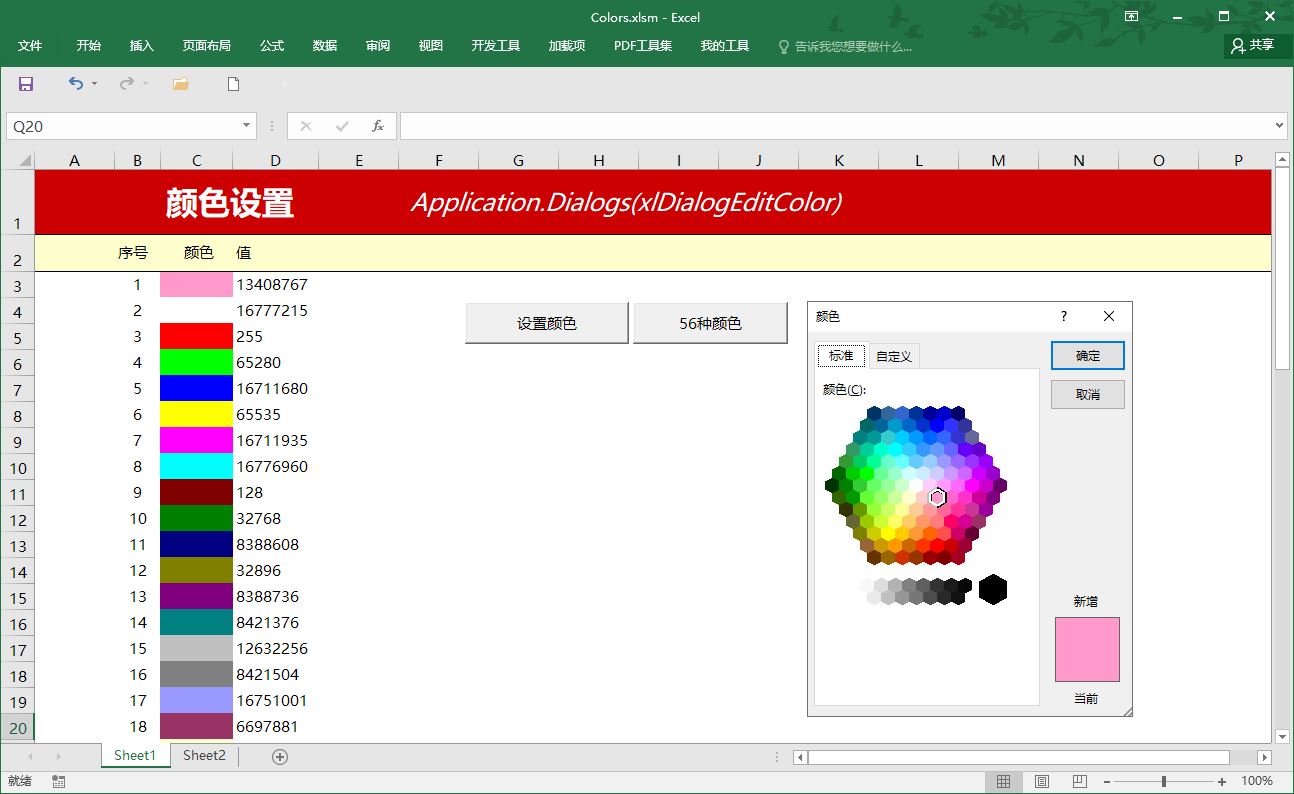Undo the last action

coord(74,84)
